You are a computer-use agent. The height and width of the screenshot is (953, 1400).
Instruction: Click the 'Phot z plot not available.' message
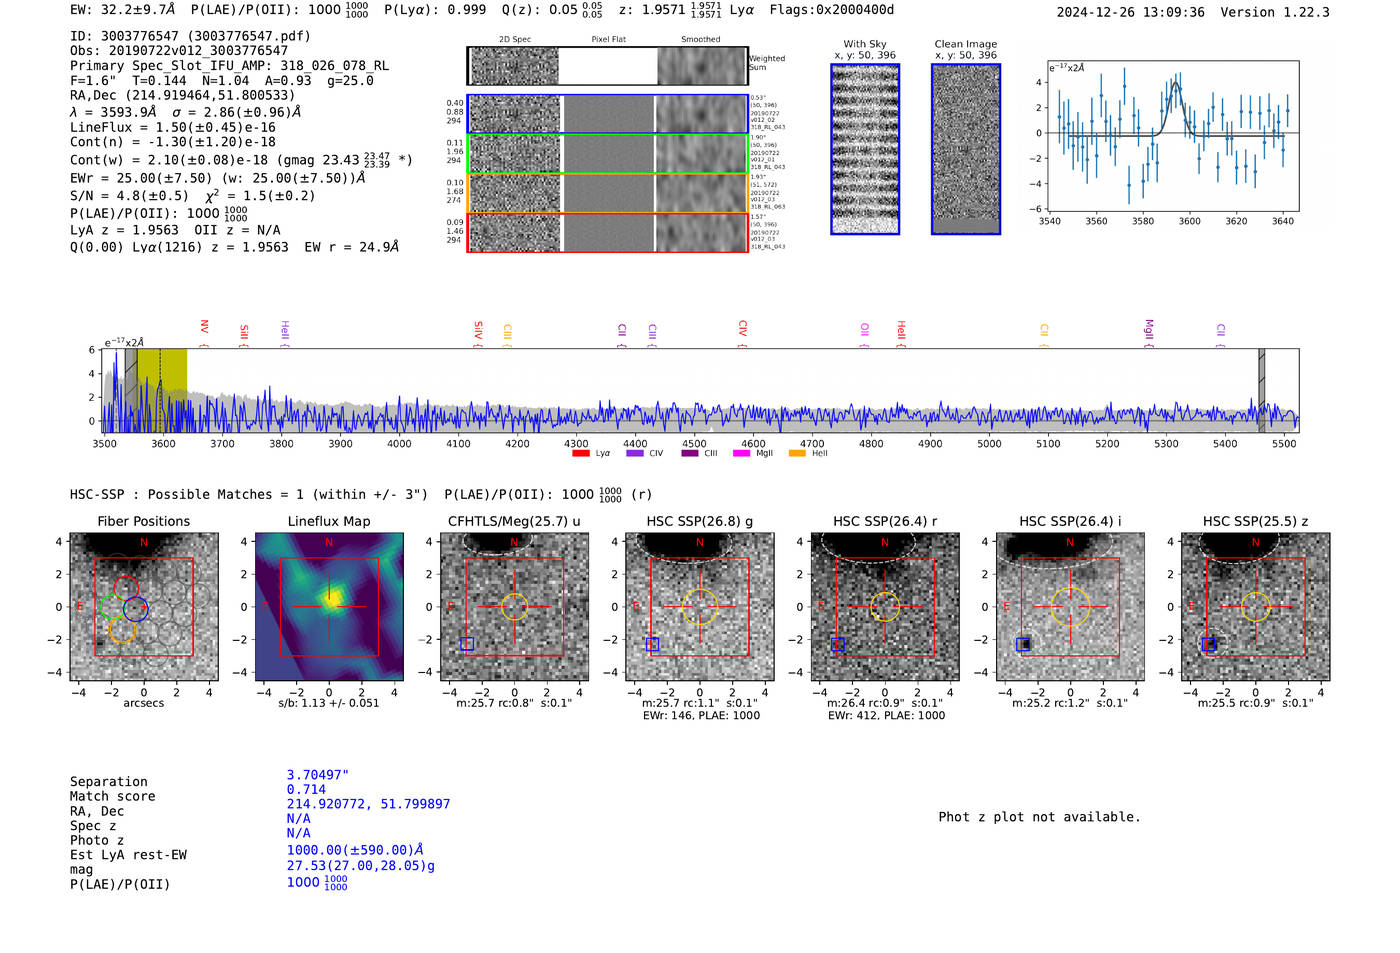1040,817
